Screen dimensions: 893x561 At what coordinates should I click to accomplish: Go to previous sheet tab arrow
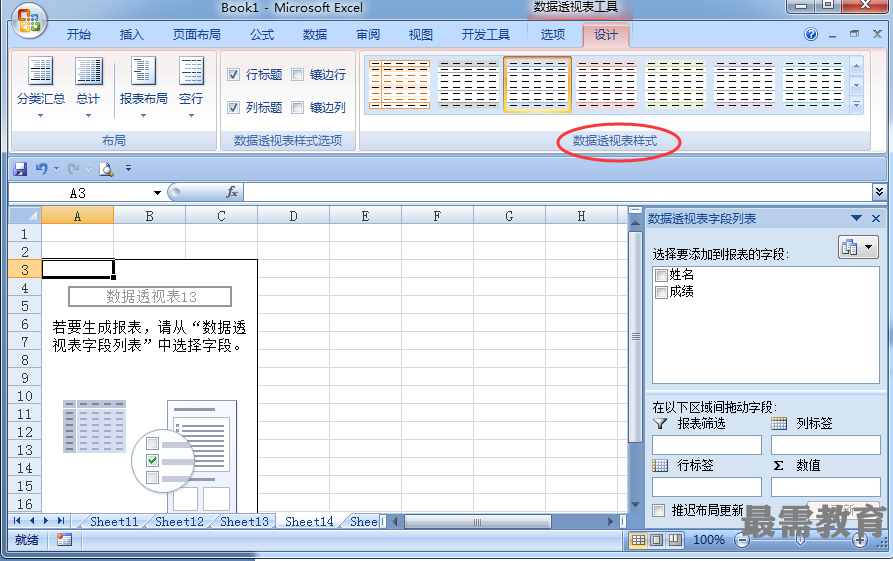[31, 521]
